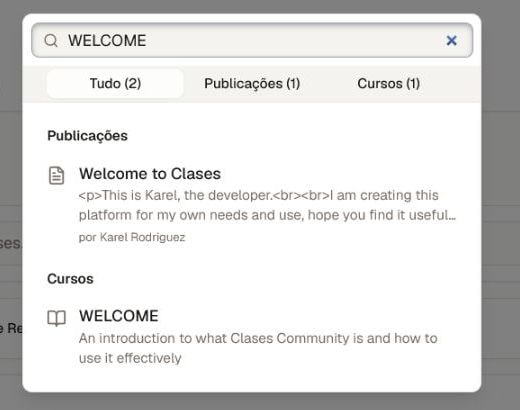Click the snippet starting 'This is Karel, the developer'
Screen dimensions: 520x410
click(x=258, y=195)
